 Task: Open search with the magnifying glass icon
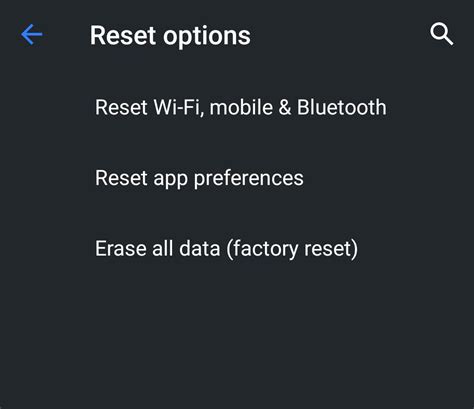[x=441, y=34]
